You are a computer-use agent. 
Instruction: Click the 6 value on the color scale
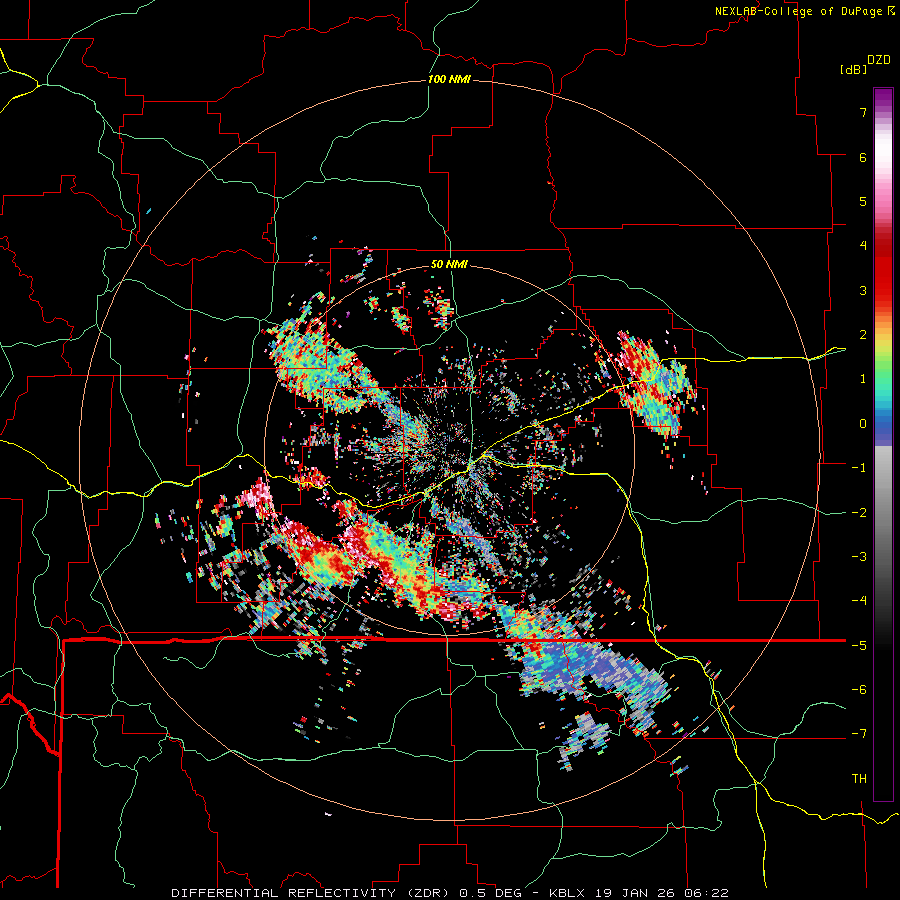click(863, 157)
